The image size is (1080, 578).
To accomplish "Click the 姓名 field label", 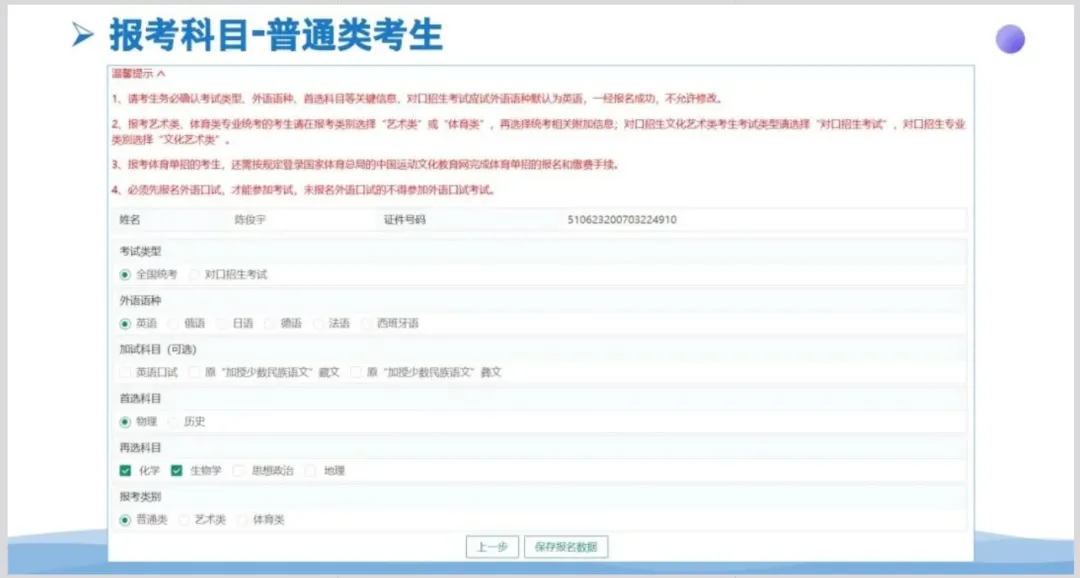I will (x=129, y=220).
